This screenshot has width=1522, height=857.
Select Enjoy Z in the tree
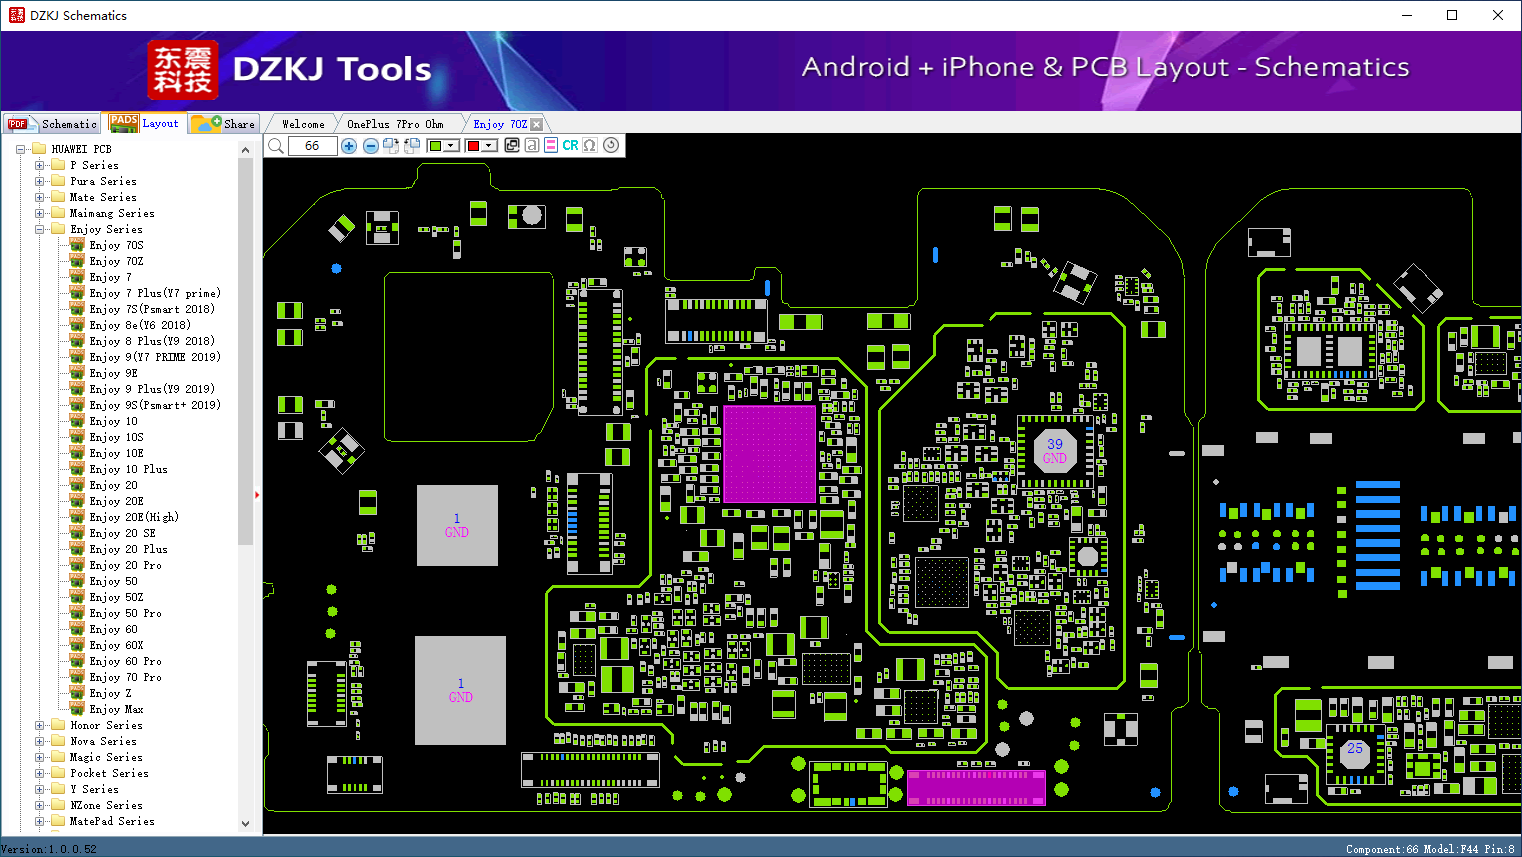110,693
